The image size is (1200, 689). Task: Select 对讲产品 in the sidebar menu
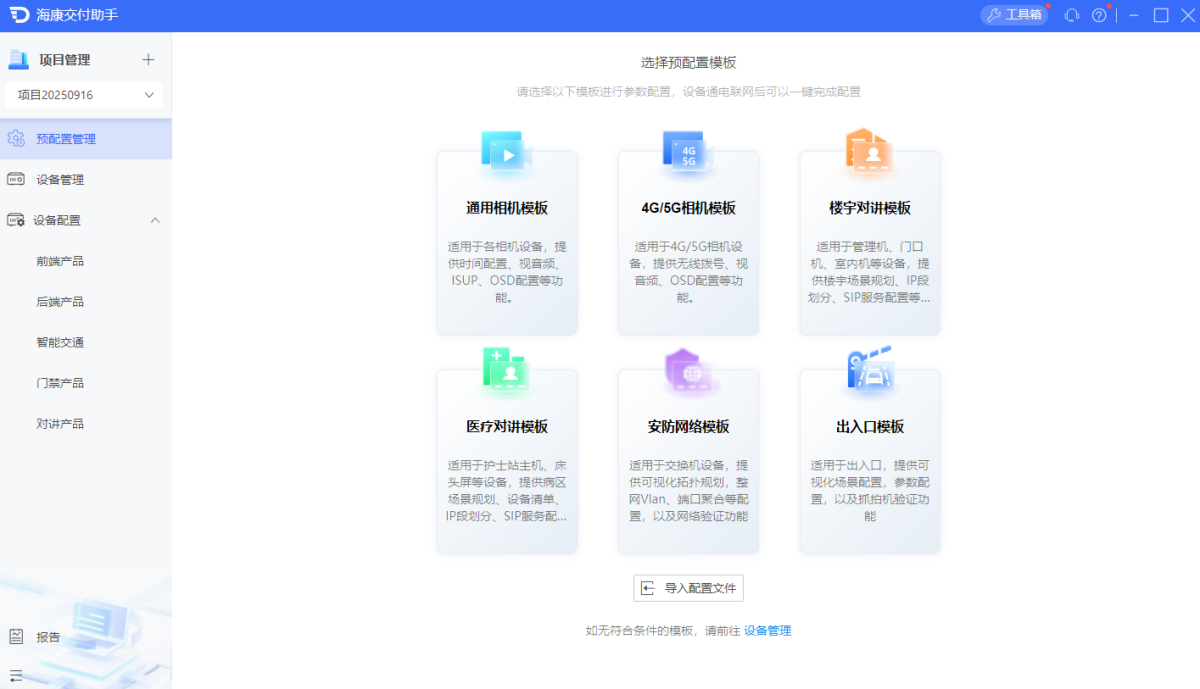point(62,423)
